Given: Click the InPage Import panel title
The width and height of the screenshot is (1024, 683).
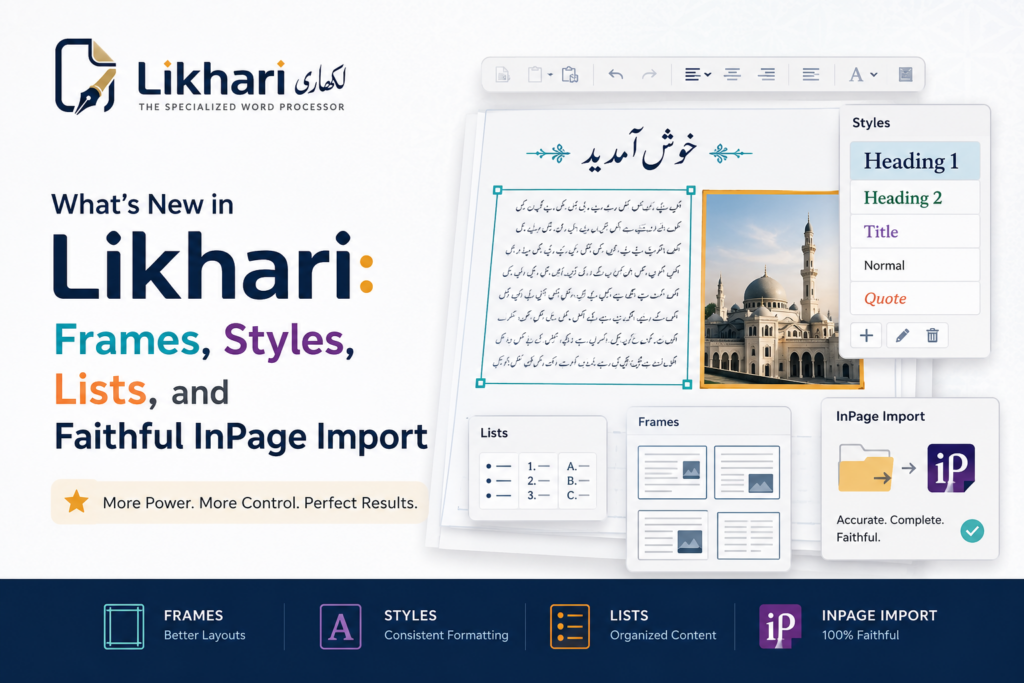Looking at the screenshot, I should pyautogui.click(x=880, y=417).
